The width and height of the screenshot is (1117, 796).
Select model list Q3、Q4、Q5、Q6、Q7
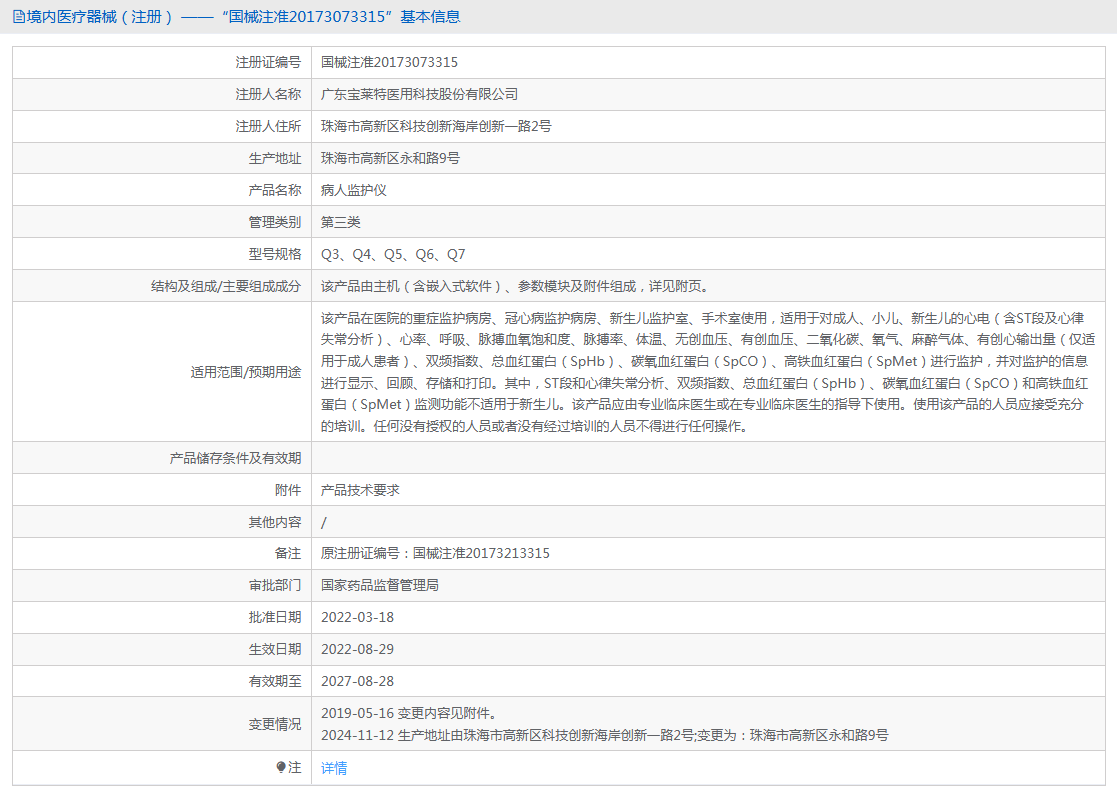coord(393,254)
